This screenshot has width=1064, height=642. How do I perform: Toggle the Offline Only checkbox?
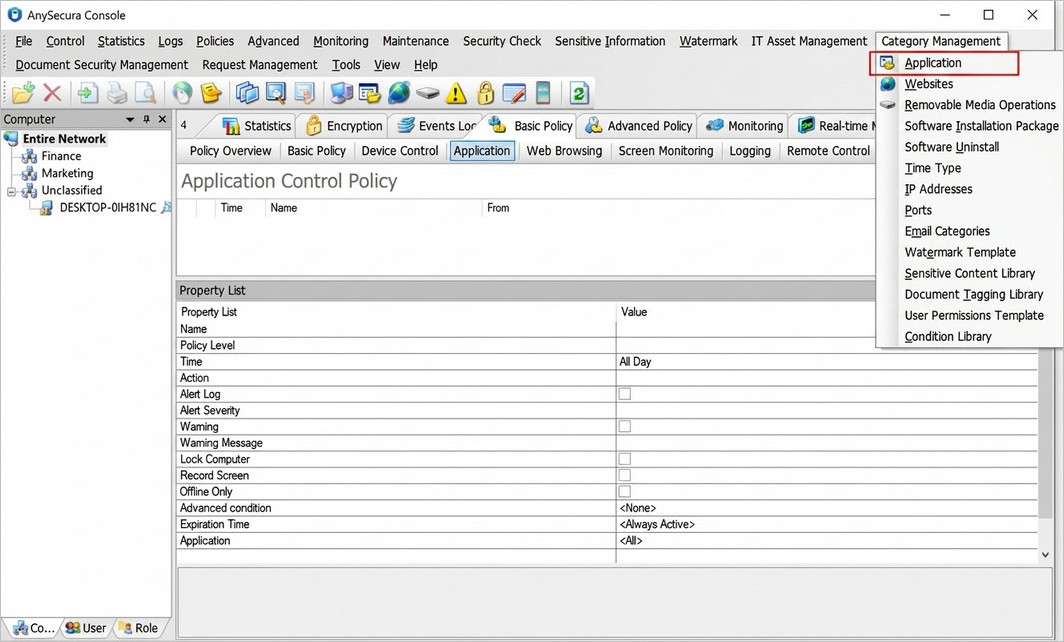(625, 491)
